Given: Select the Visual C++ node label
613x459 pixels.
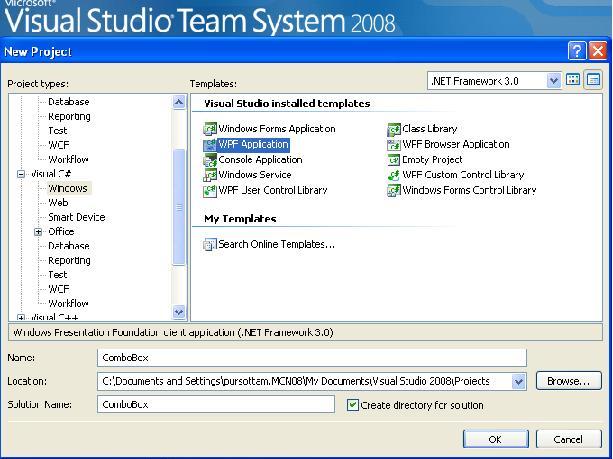Looking at the screenshot, I should [54, 317].
